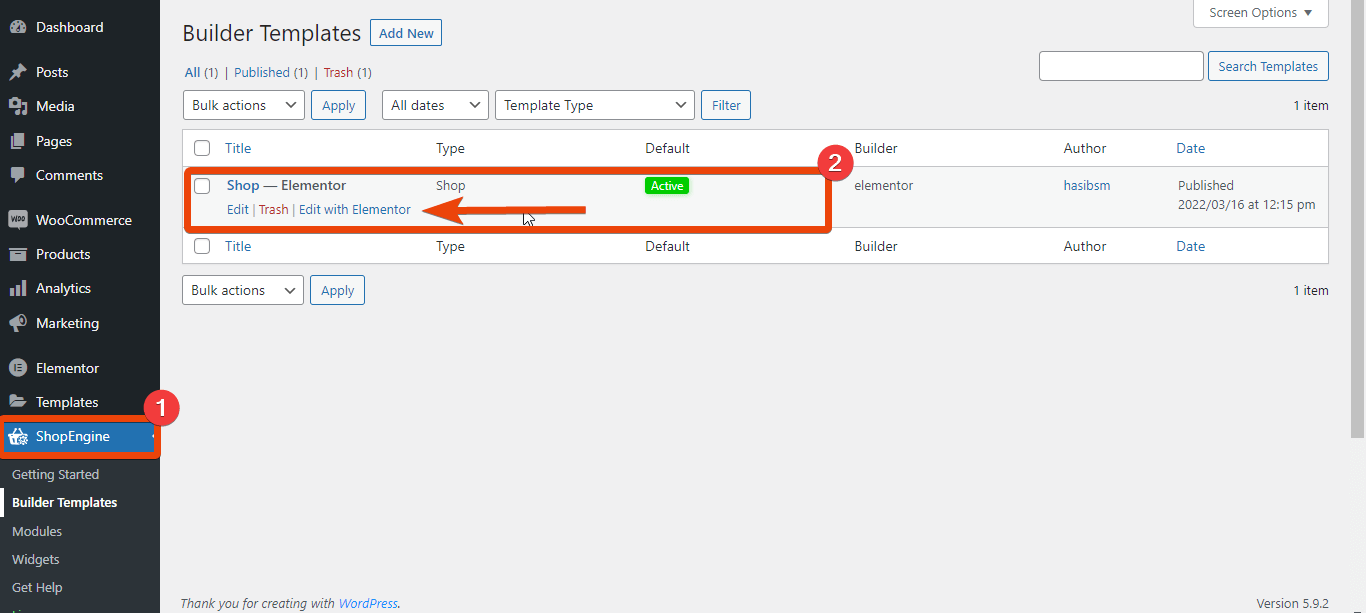The image size is (1366, 613).
Task: Open the top Bulk actions dropdown
Action: click(244, 105)
